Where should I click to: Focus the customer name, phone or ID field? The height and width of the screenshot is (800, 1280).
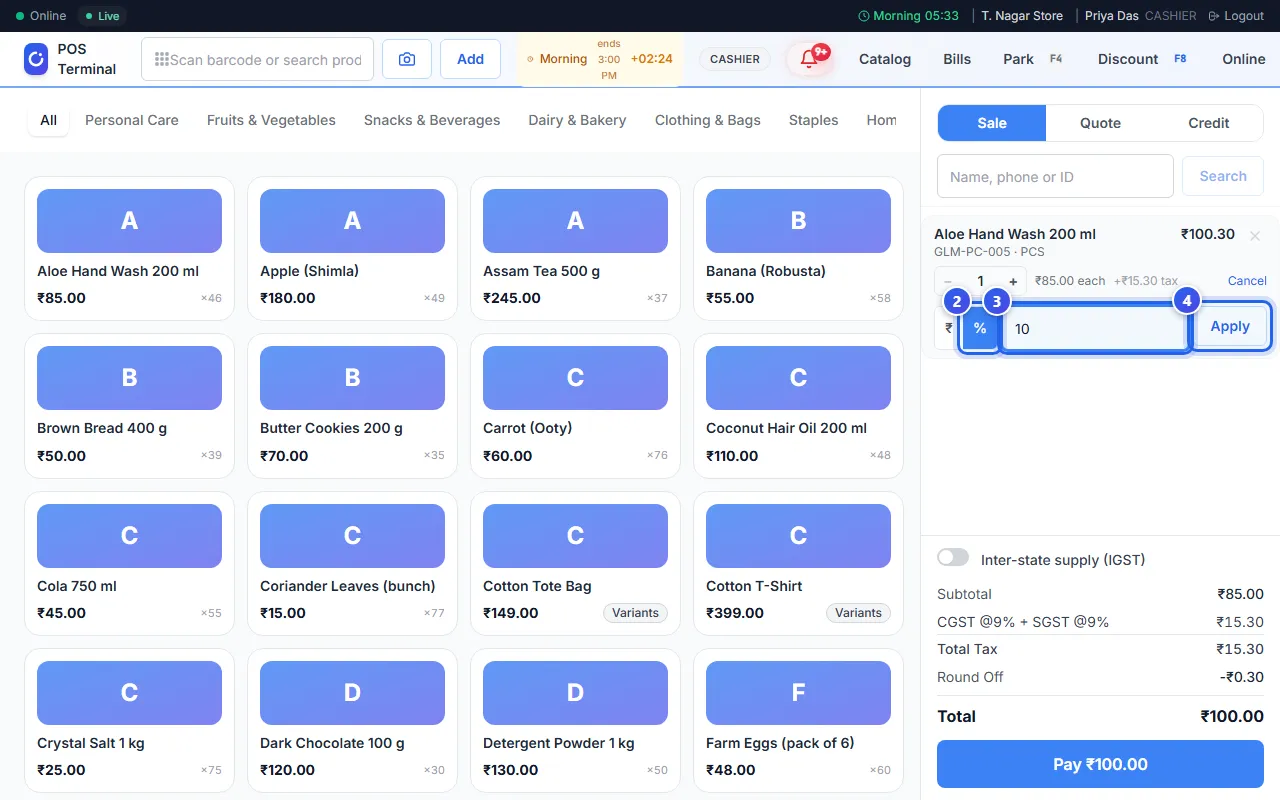pos(1055,176)
